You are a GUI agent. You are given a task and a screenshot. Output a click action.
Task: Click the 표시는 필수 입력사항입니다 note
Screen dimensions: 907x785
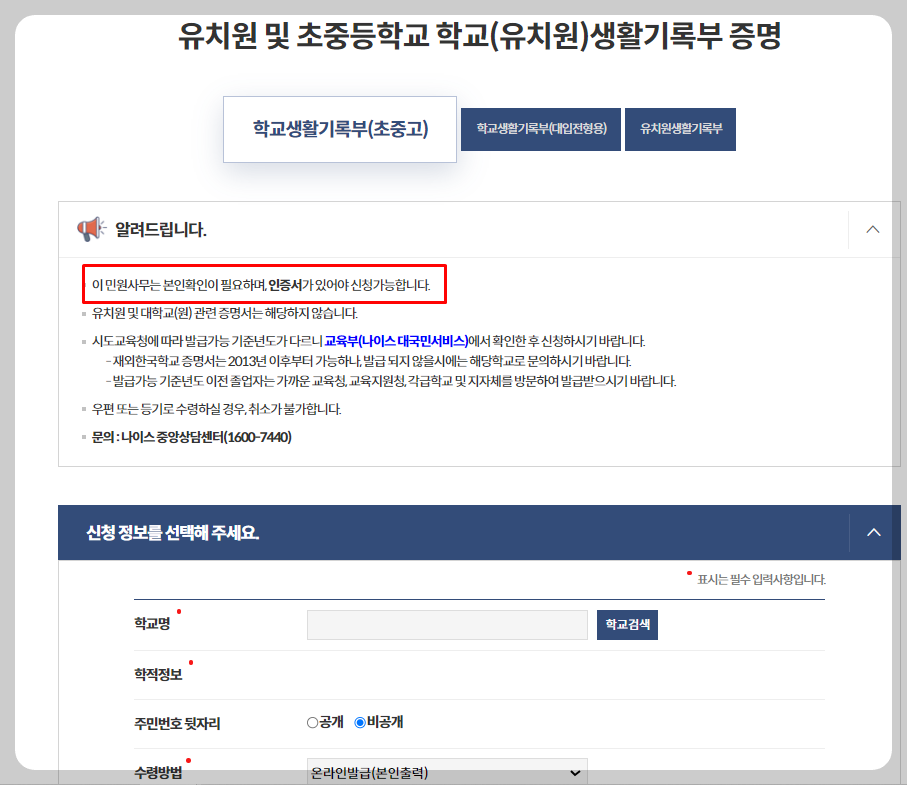tap(761, 580)
